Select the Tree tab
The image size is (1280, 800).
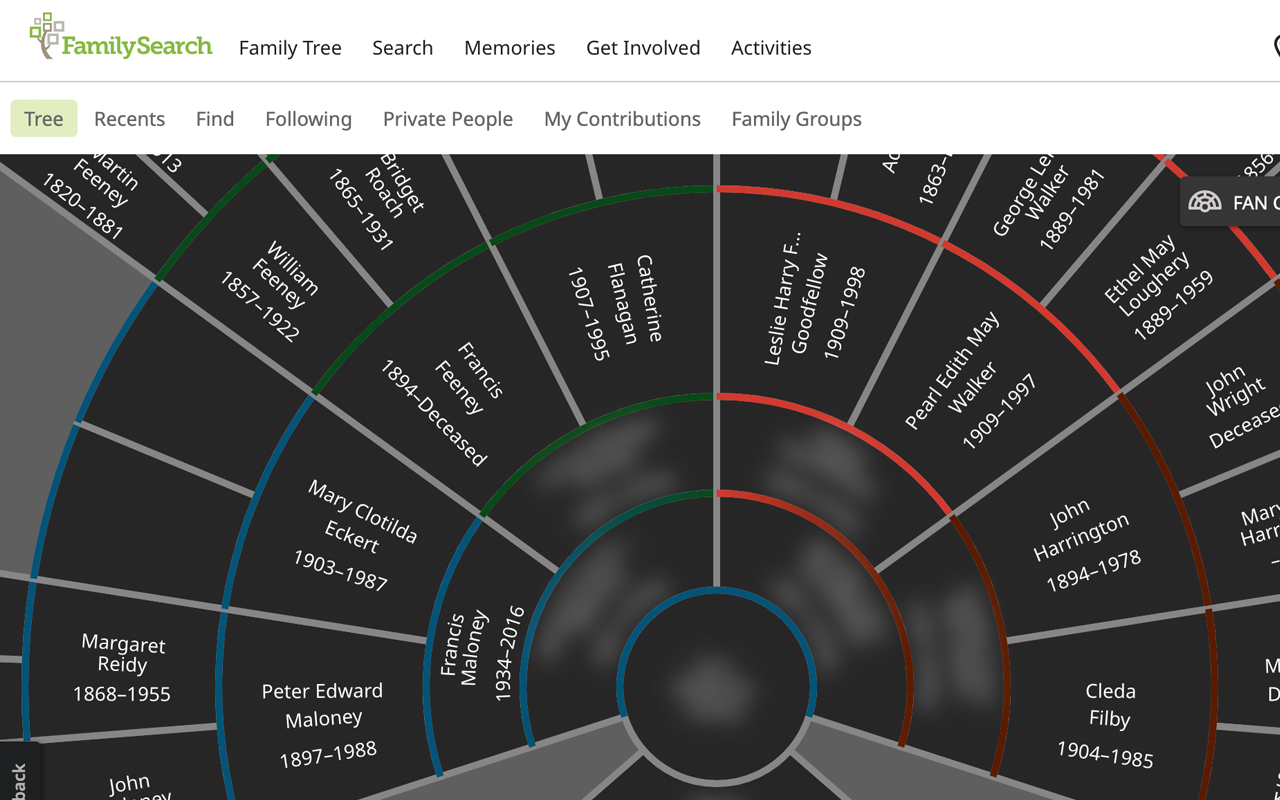(44, 119)
